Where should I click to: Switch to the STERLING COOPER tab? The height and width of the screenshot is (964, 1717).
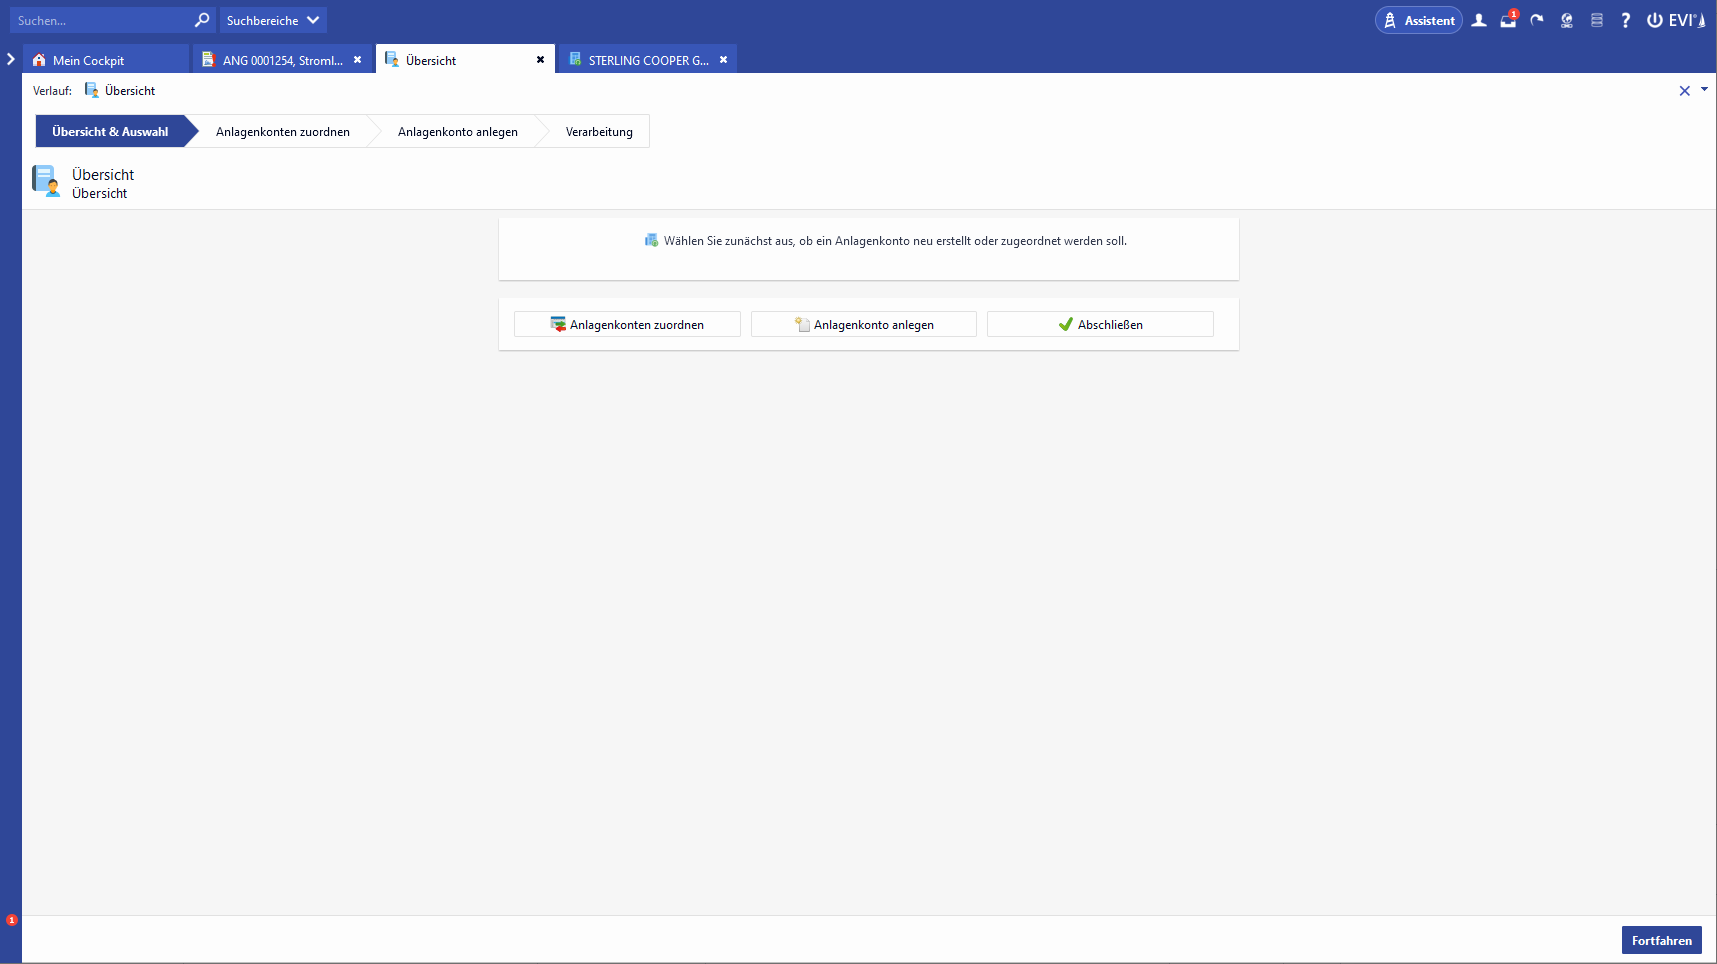[x=647, y=60]
